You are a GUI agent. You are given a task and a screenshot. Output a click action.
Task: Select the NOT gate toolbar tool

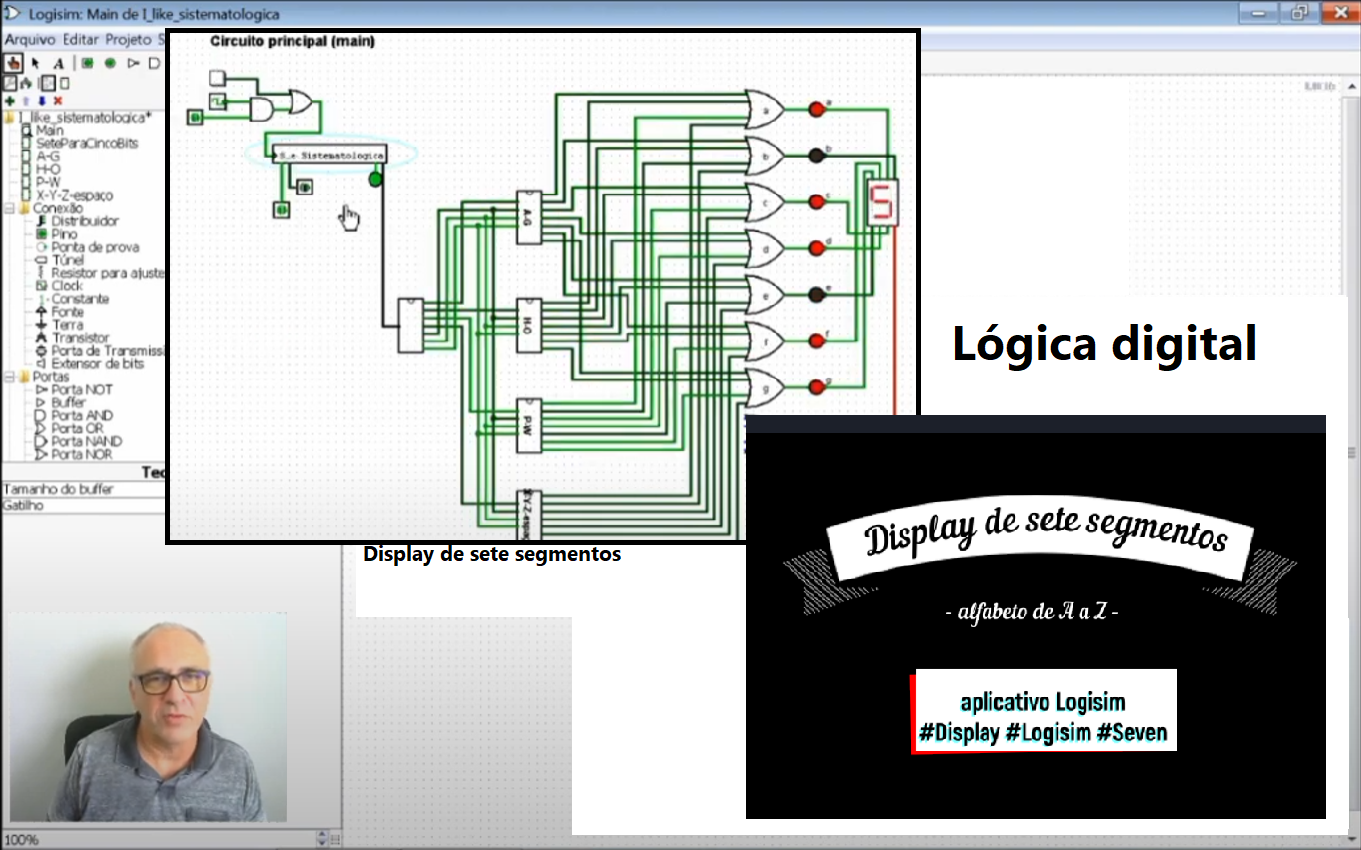click(133, 63)
